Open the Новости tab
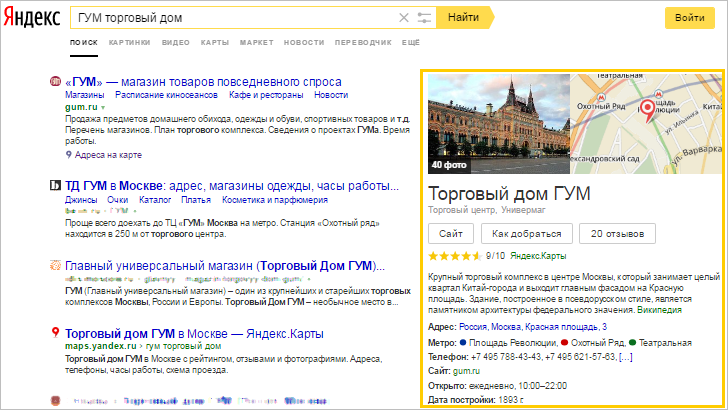Screen dimensions: 728x410 pyautogui.click(x=304, y=43)
